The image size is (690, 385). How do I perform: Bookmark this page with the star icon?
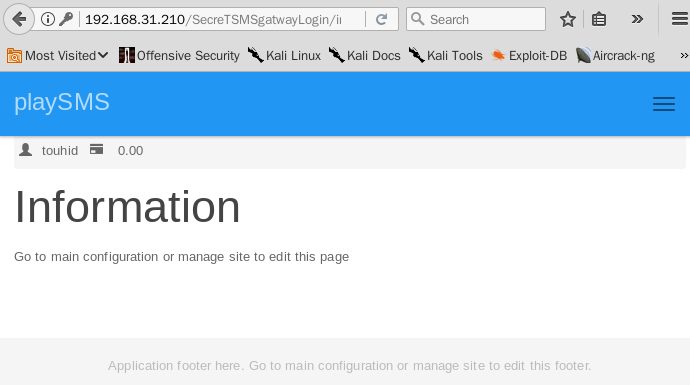pos(568,19)
